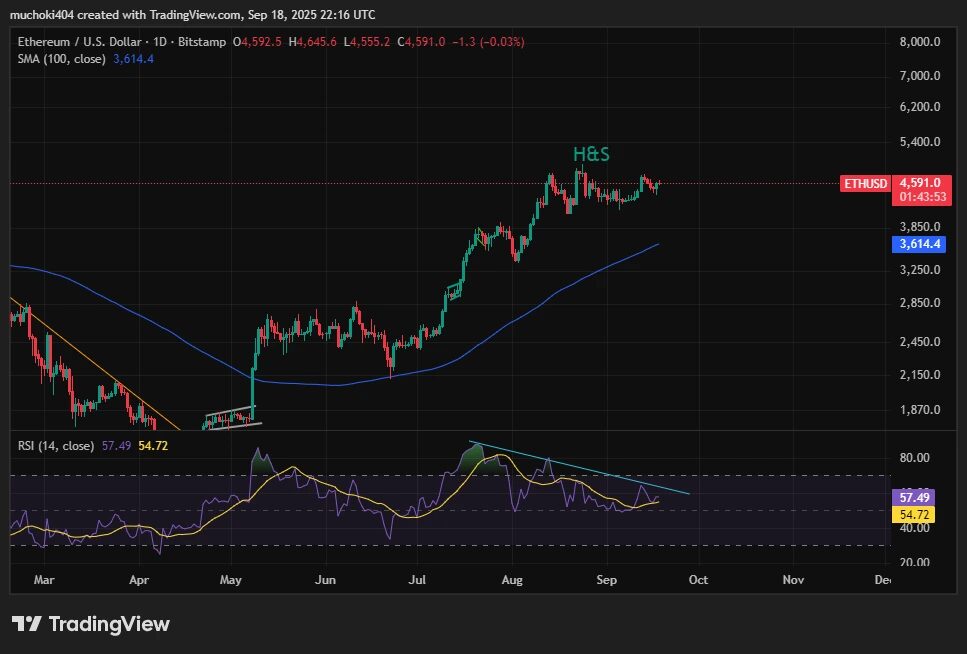Click the TradingView wordmark next to the logo

pos(108,624)
